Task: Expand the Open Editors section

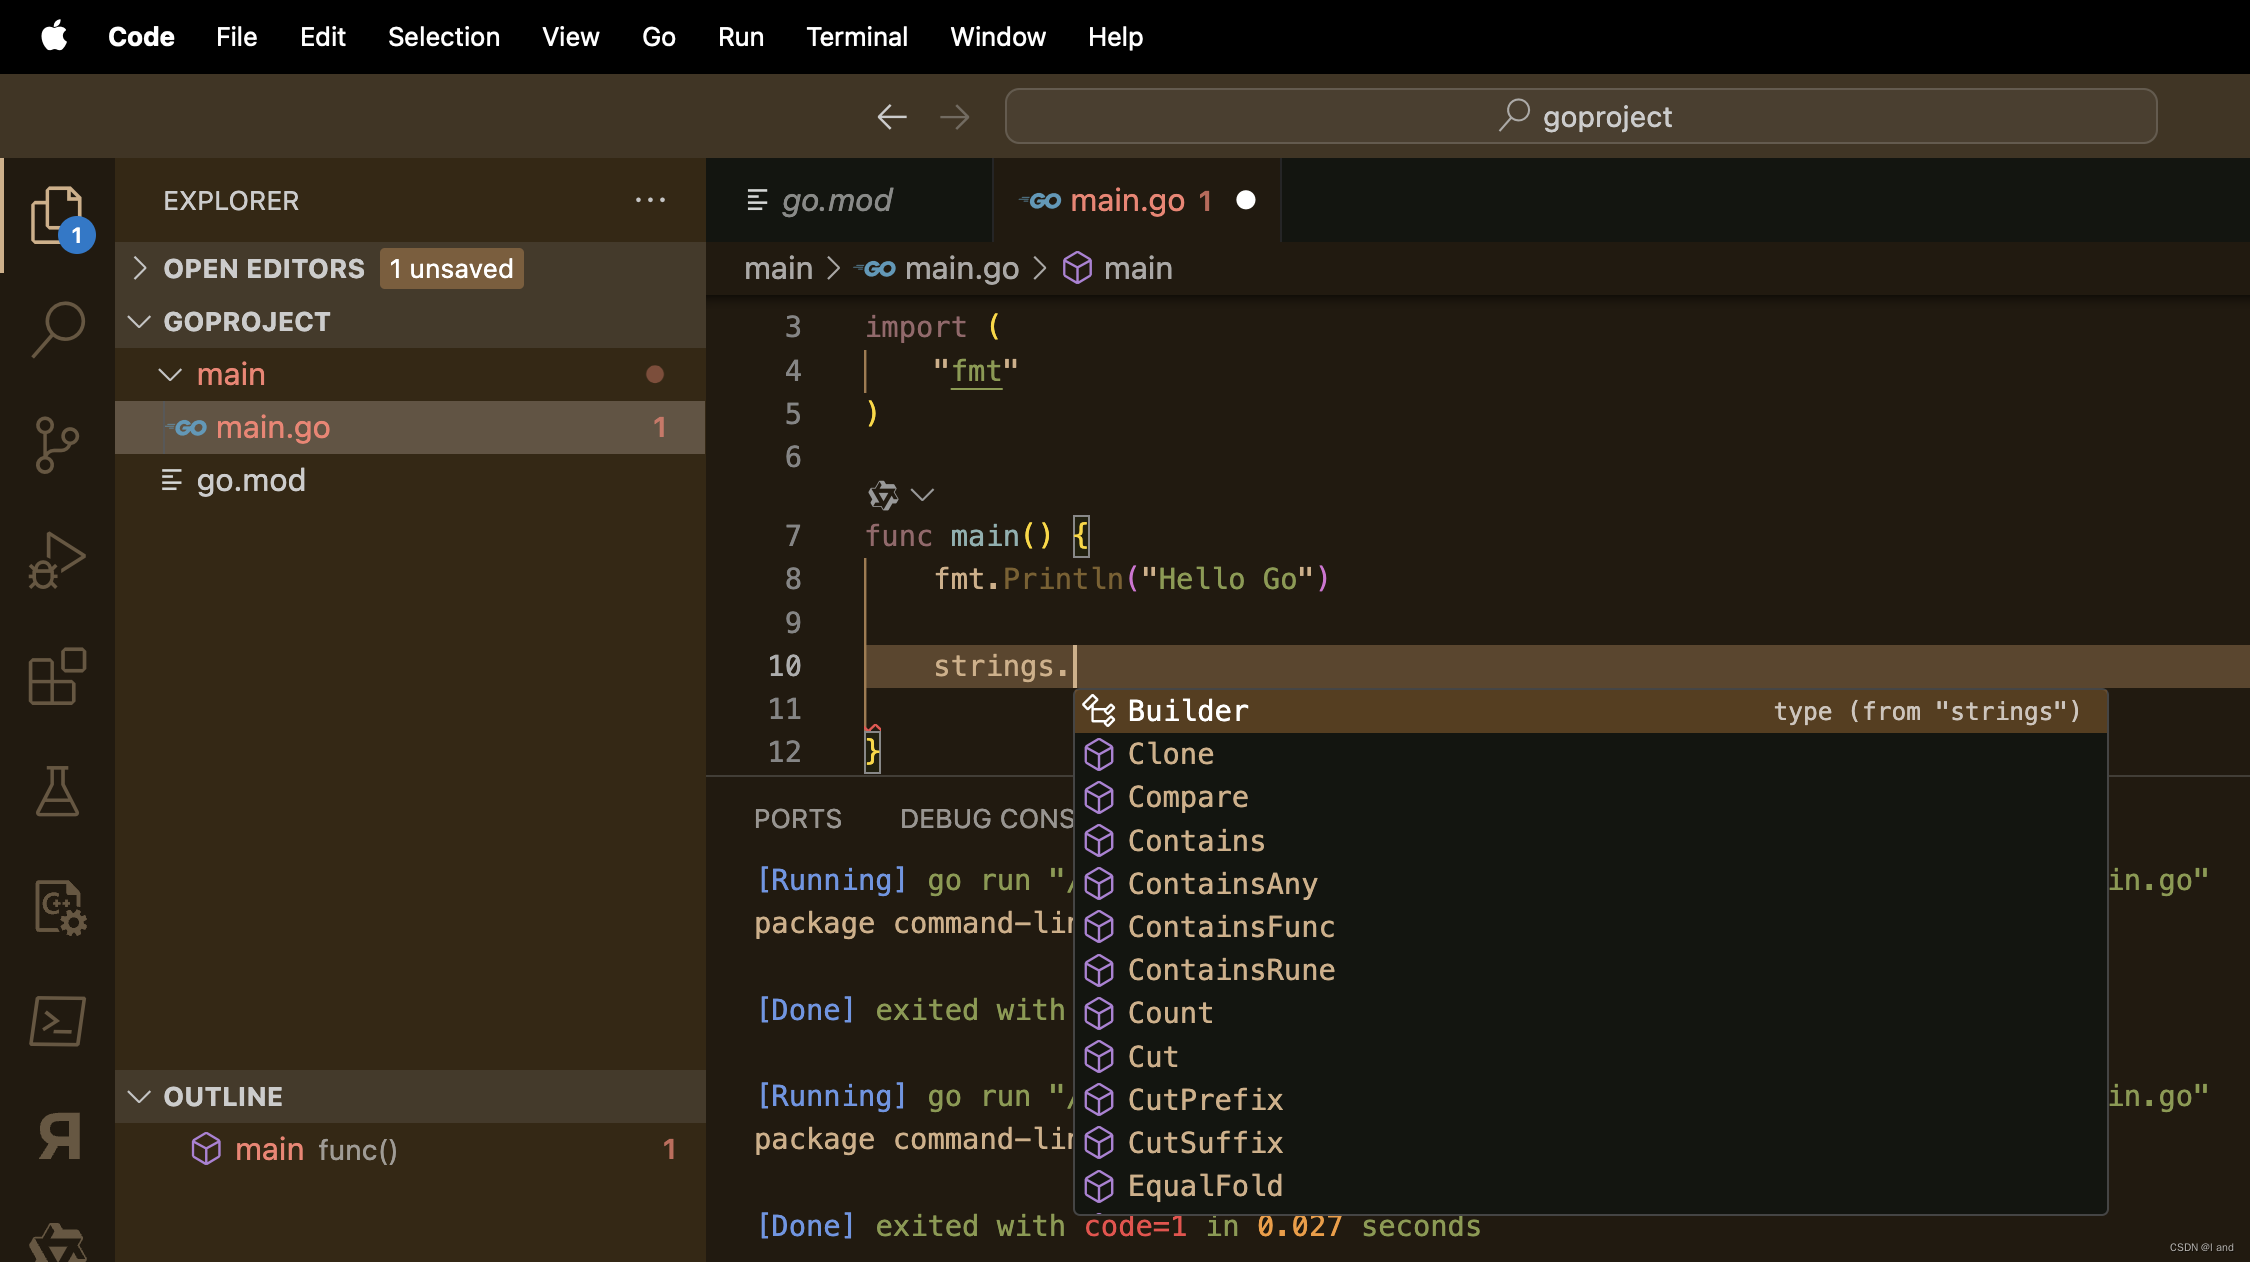Action: [x=139, y=268]
